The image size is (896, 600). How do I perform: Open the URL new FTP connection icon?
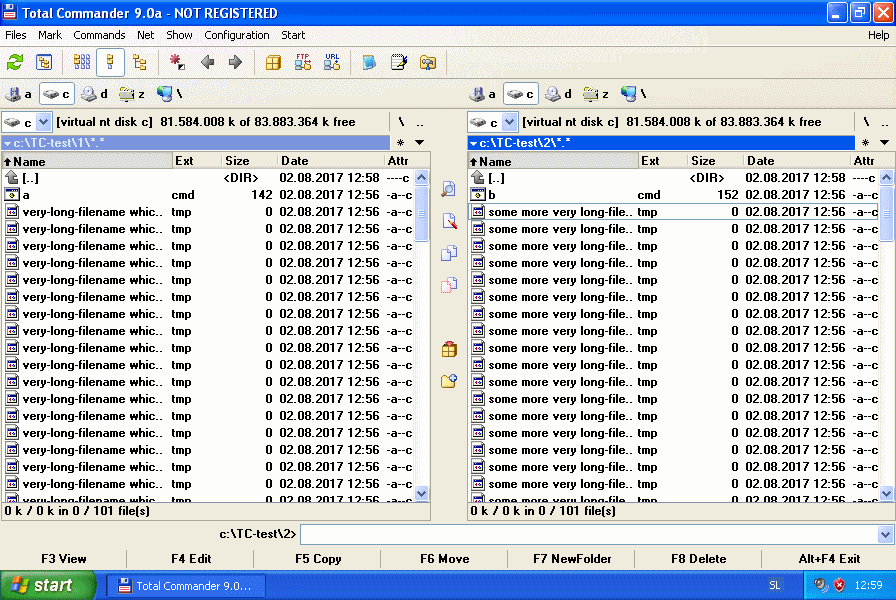(332, 62)
